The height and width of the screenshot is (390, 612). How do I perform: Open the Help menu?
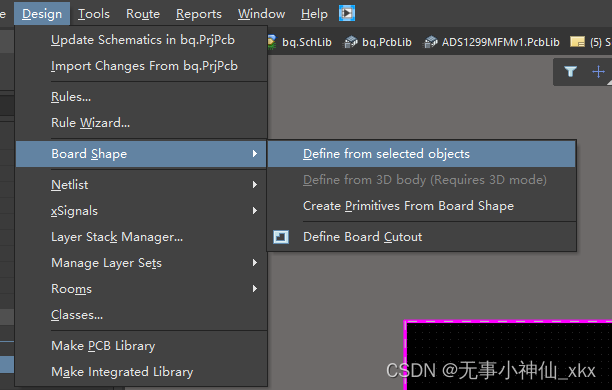pyautogui.click(x=314, y=14)
